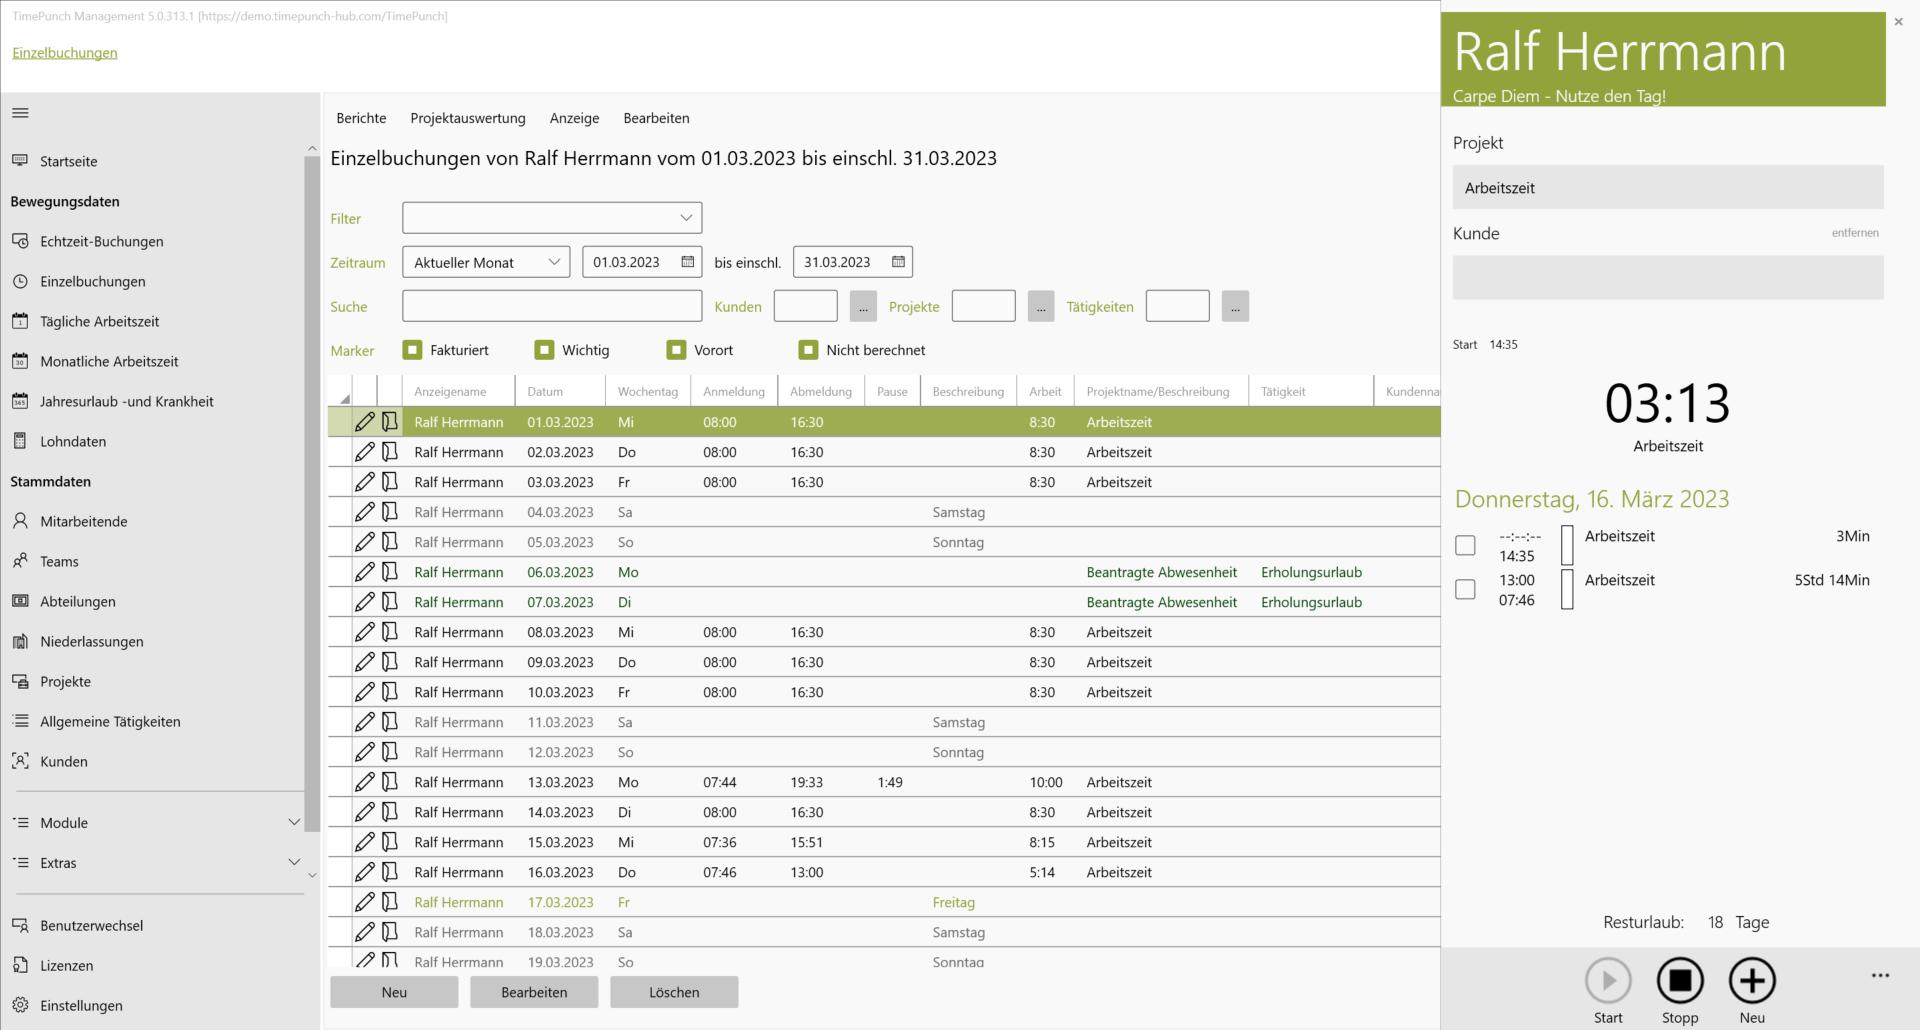1920x1030 pixels.
Task: Open the three-dots more options in timer panel
Action: tap(1880, 975)
